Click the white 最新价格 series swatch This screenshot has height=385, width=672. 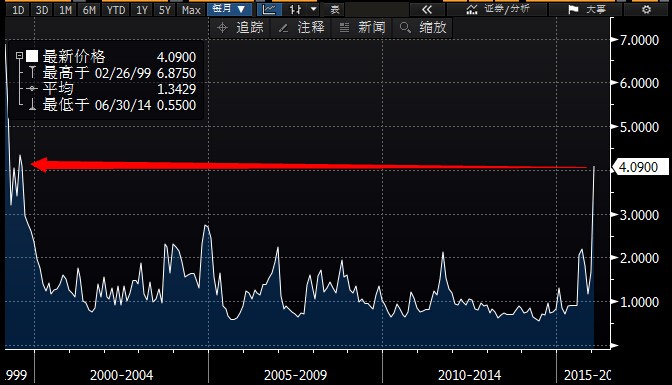(x=32, y=56)
